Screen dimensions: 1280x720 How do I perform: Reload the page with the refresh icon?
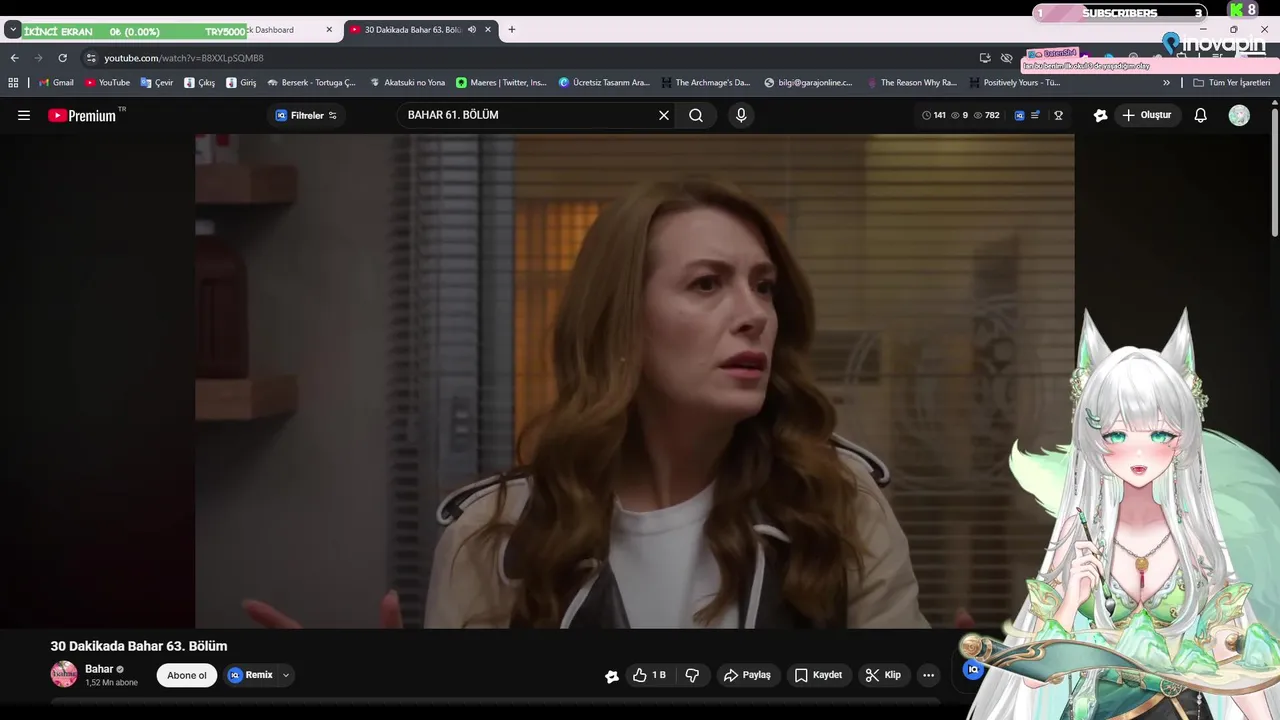tap(62, 58)
